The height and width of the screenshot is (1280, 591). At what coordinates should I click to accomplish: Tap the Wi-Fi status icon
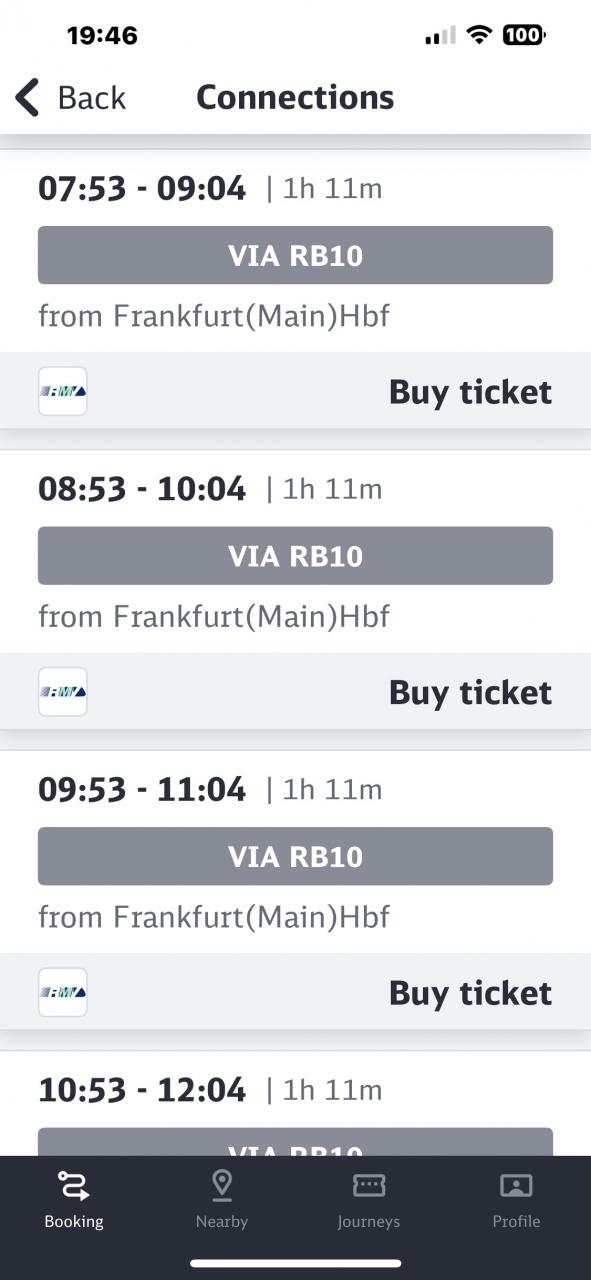point(480,35)
